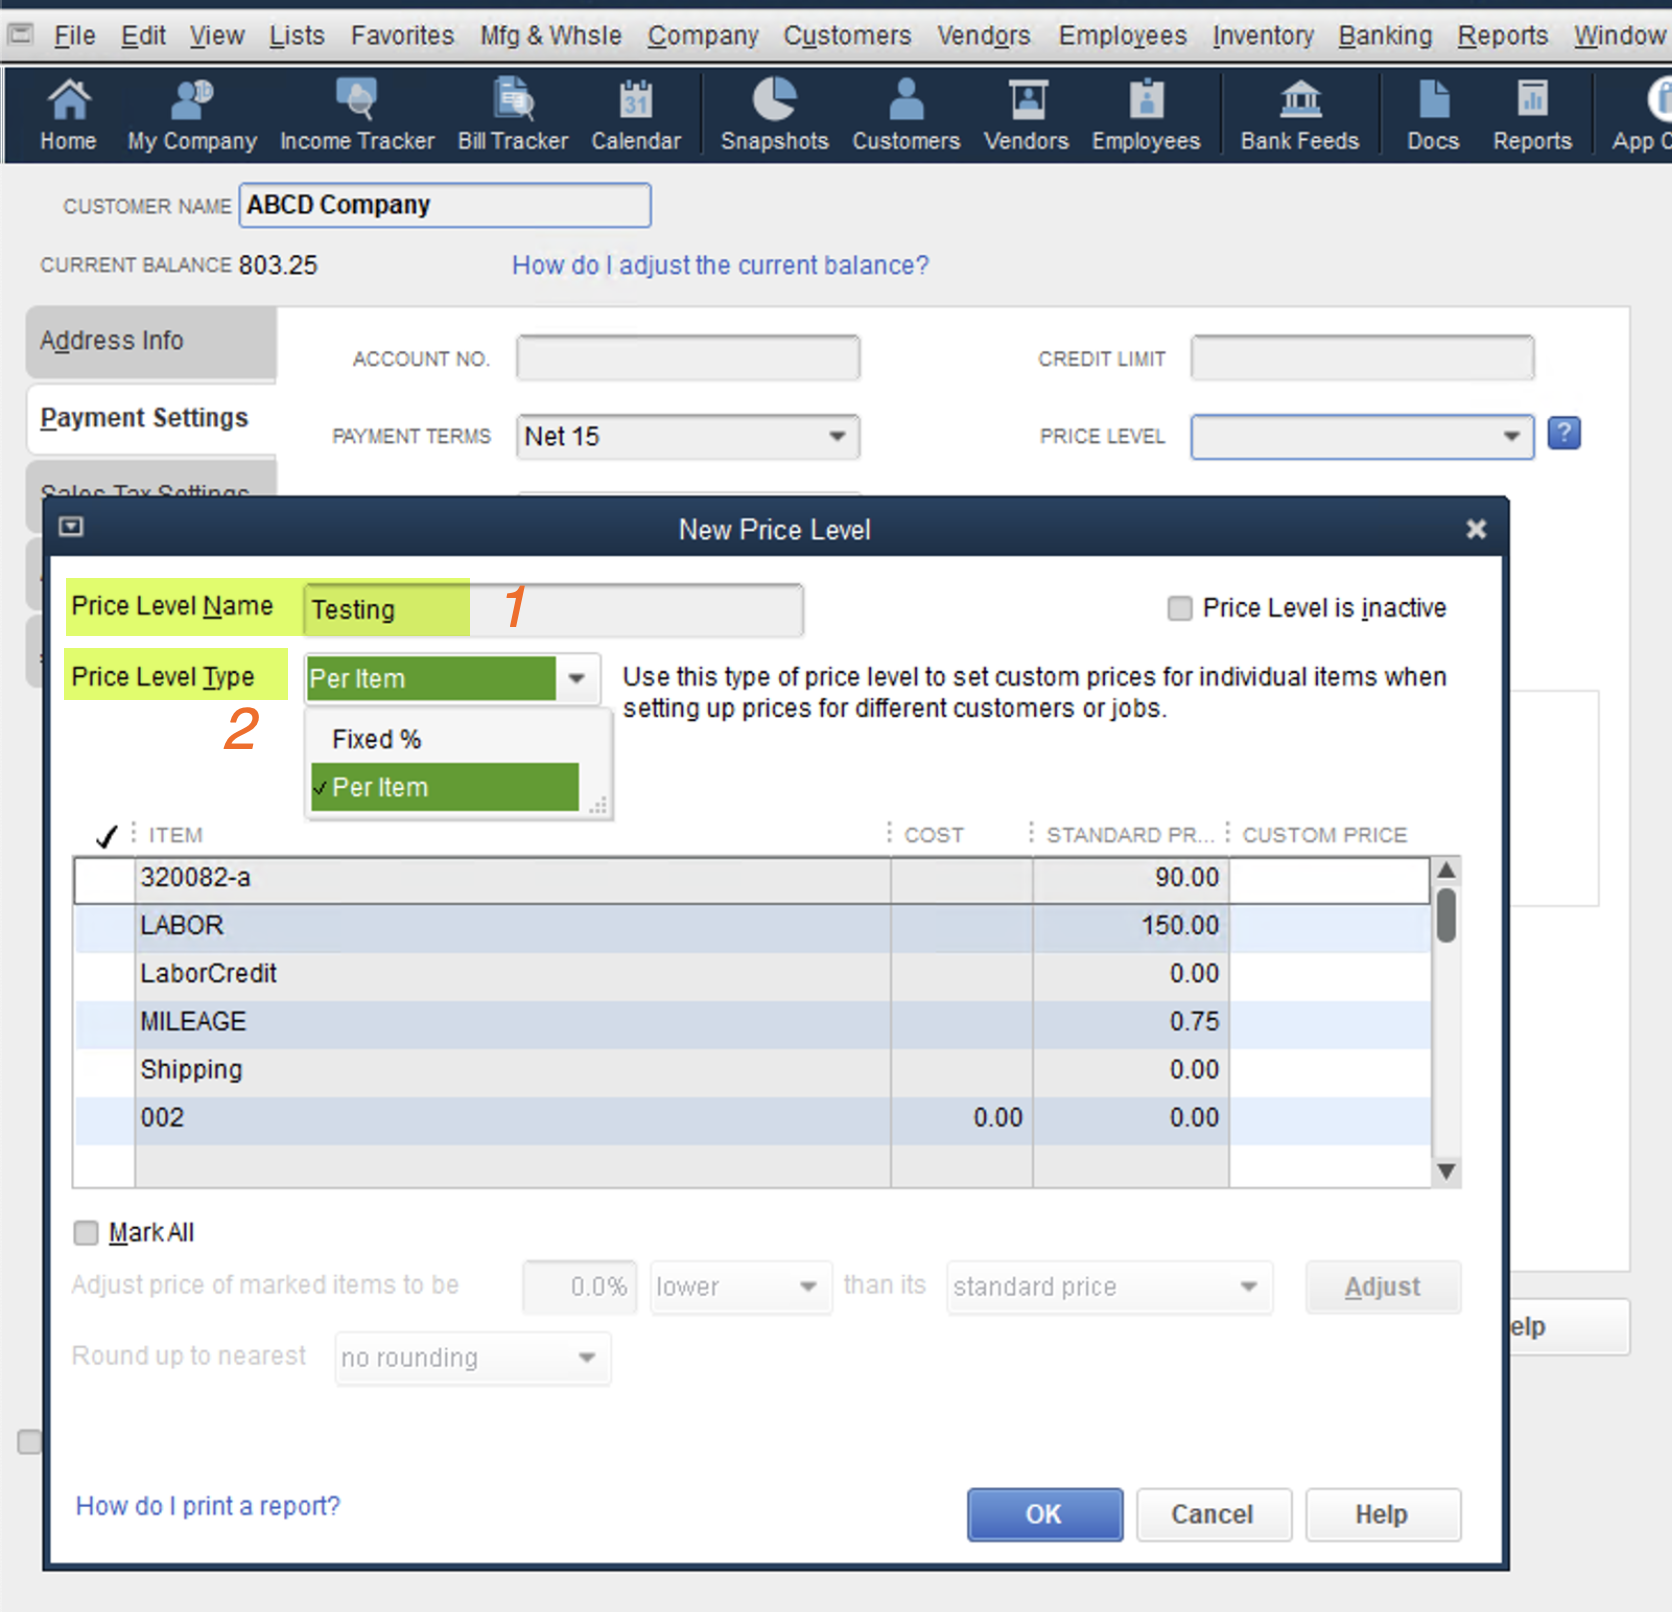Mark the checkbox column for LABOR item
The image size is (1672, 1612).
coord(105,926)
